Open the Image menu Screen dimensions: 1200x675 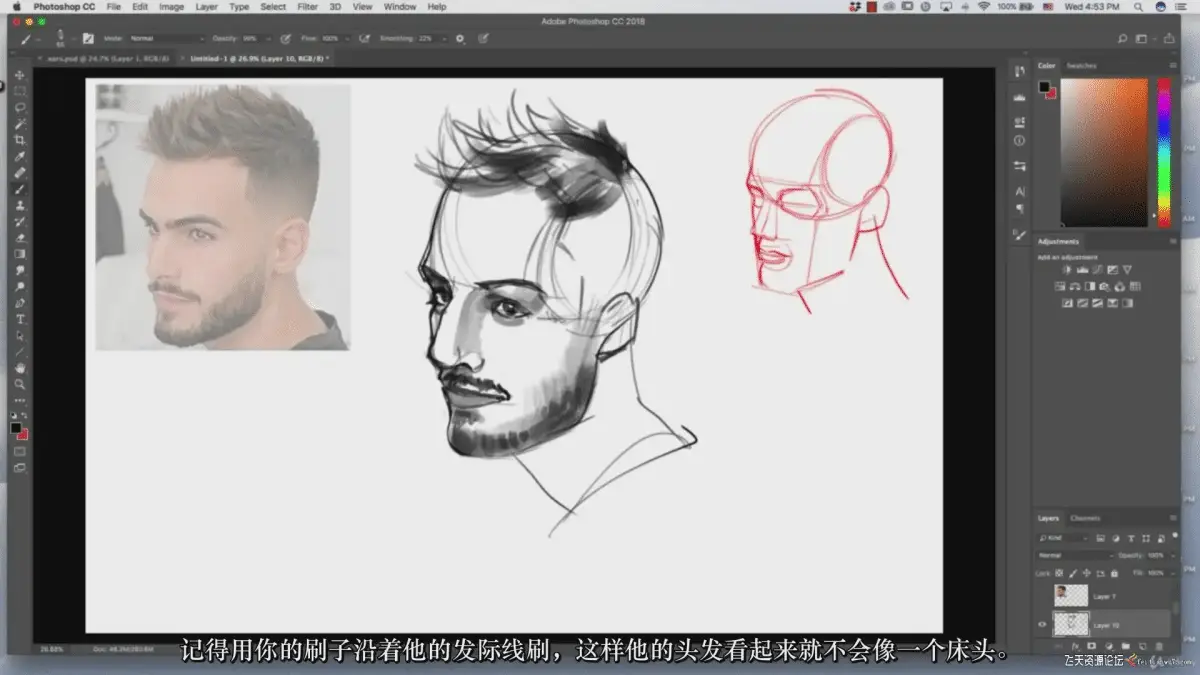pyautogui.click(x=171, y=7)
